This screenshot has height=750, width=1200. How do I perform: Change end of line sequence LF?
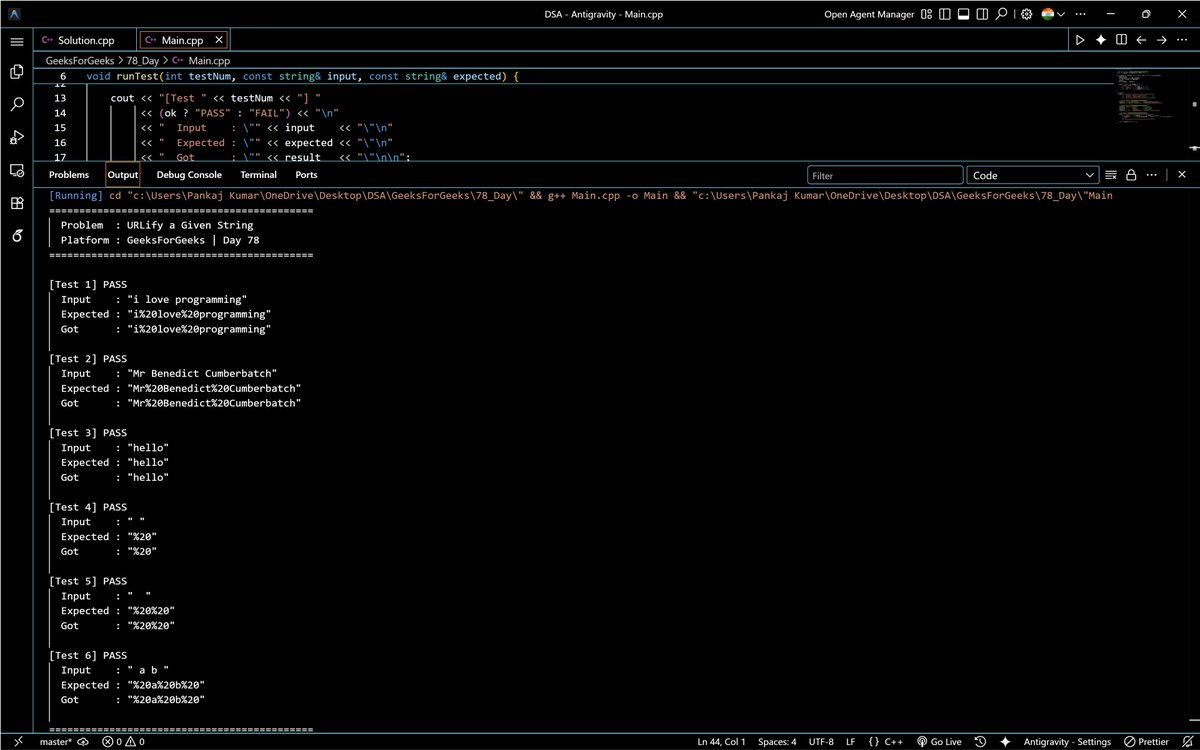coord(850,742)
